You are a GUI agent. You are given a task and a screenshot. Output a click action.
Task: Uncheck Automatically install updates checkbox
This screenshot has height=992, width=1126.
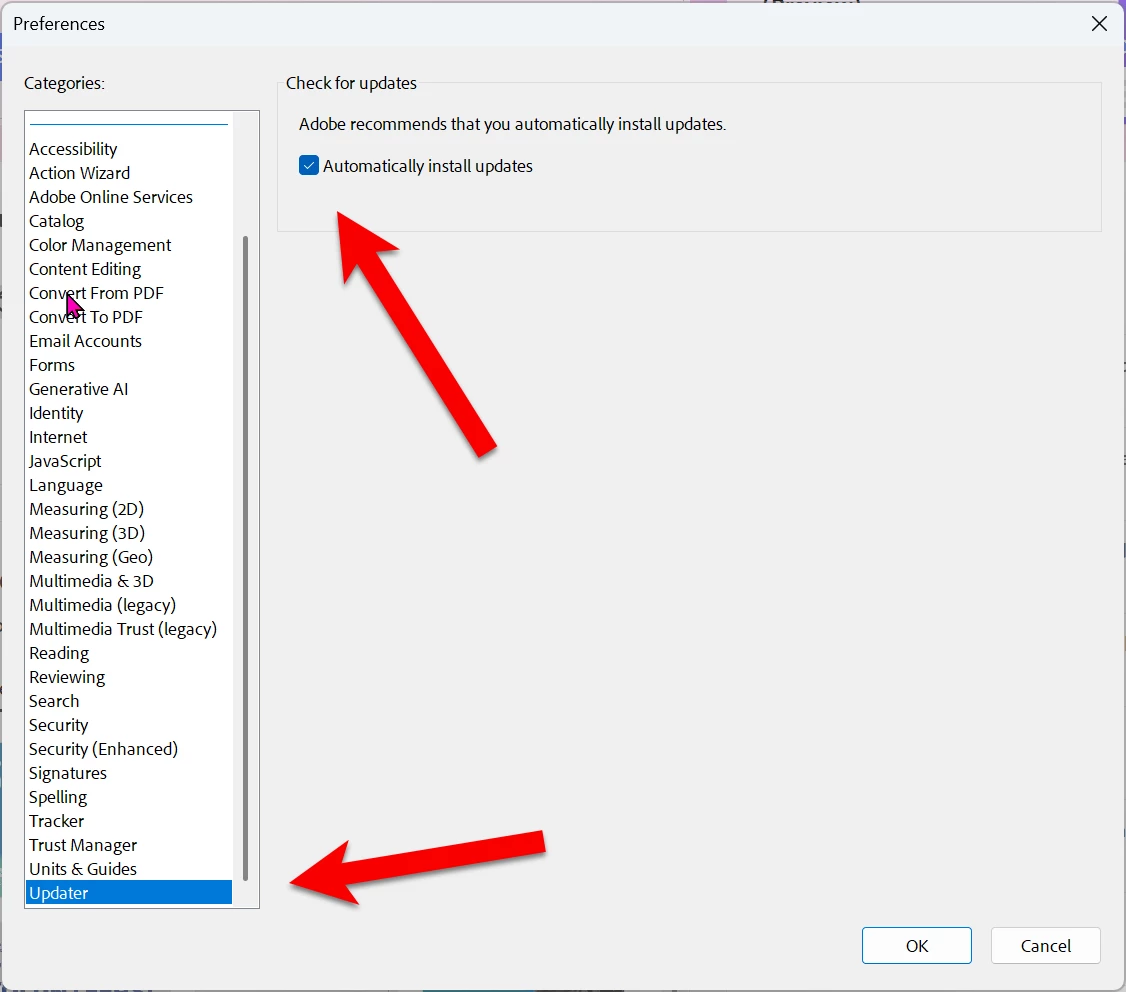(x=309, y=166)
